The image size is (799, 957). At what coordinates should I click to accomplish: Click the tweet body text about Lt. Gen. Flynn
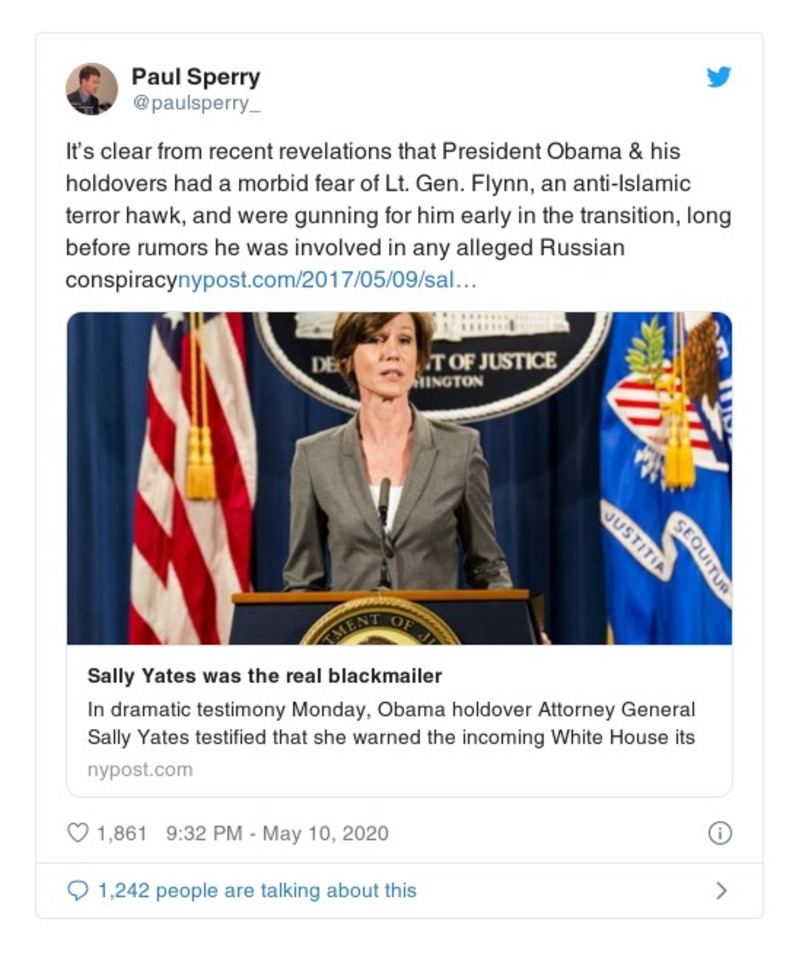[398, 216]
